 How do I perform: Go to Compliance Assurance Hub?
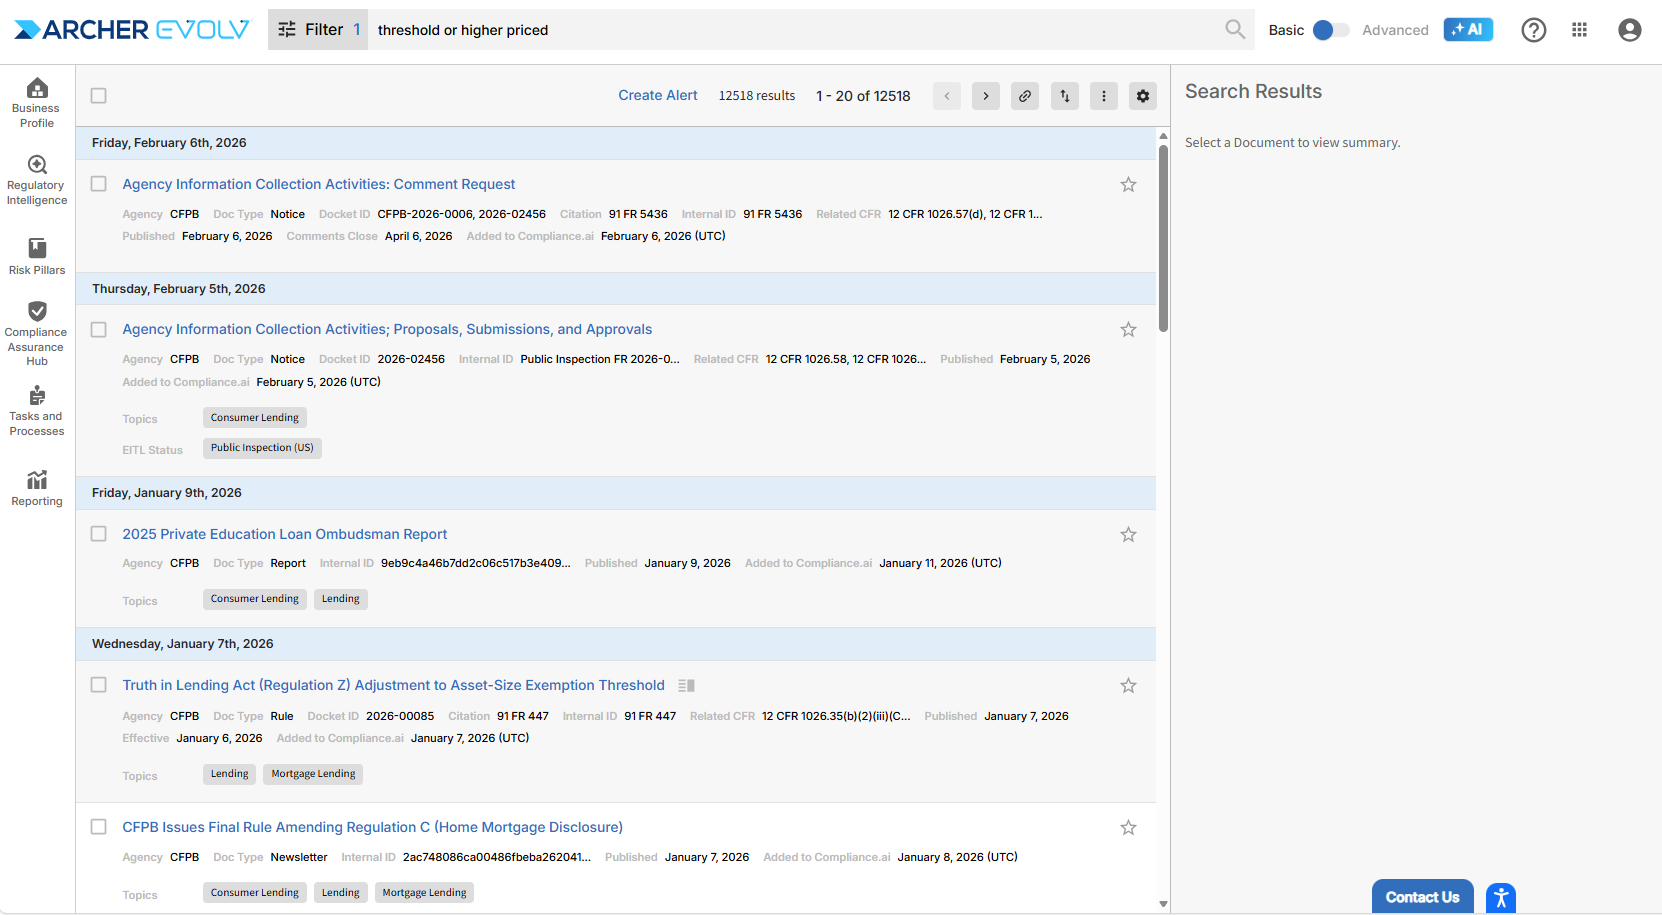(x=37, y=333)
